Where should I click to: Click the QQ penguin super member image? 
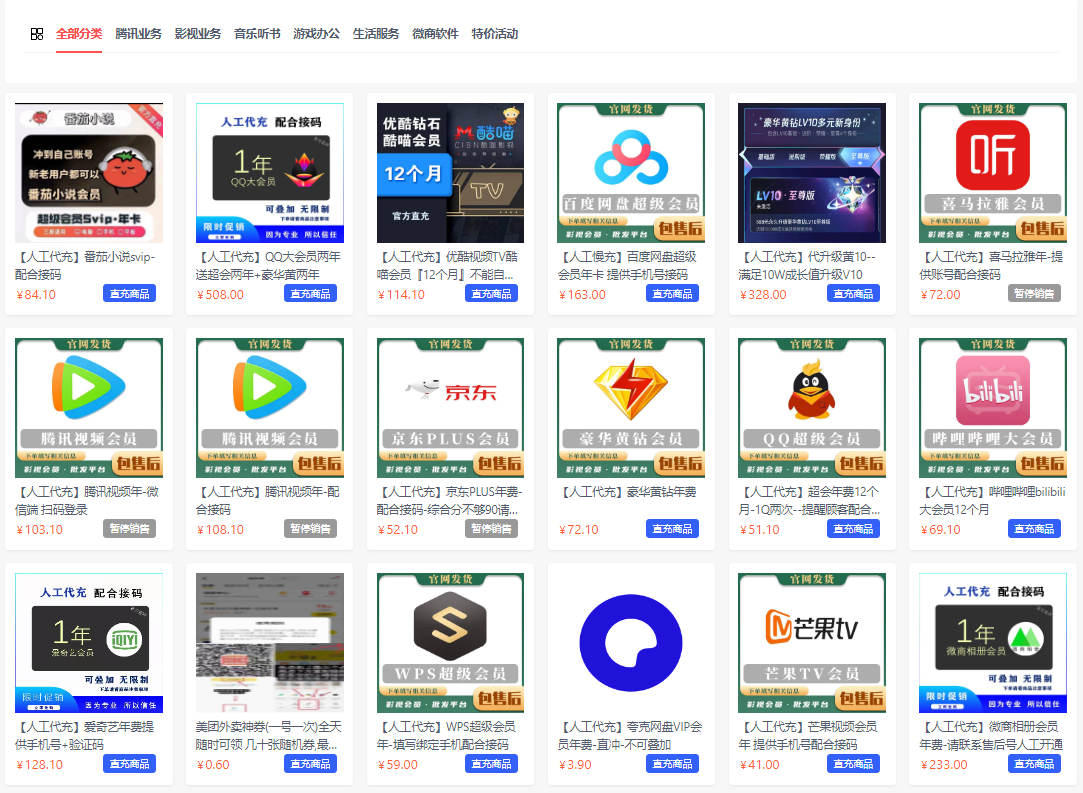click(x=812, y=407)
